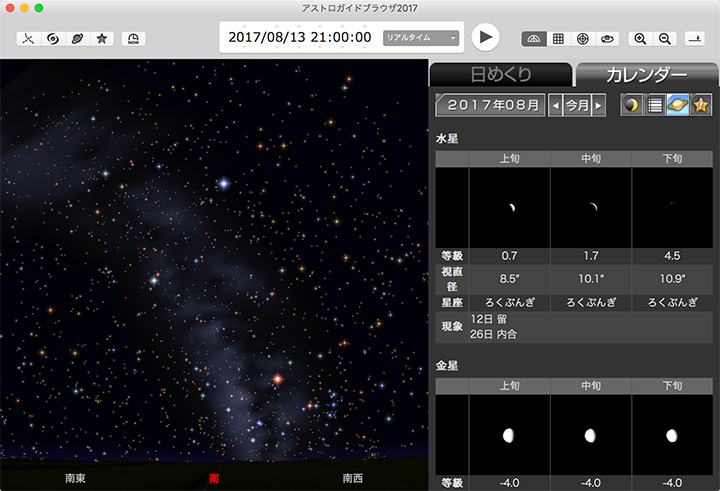Click the Mercury table 下旬 column header

click(672, 159)
